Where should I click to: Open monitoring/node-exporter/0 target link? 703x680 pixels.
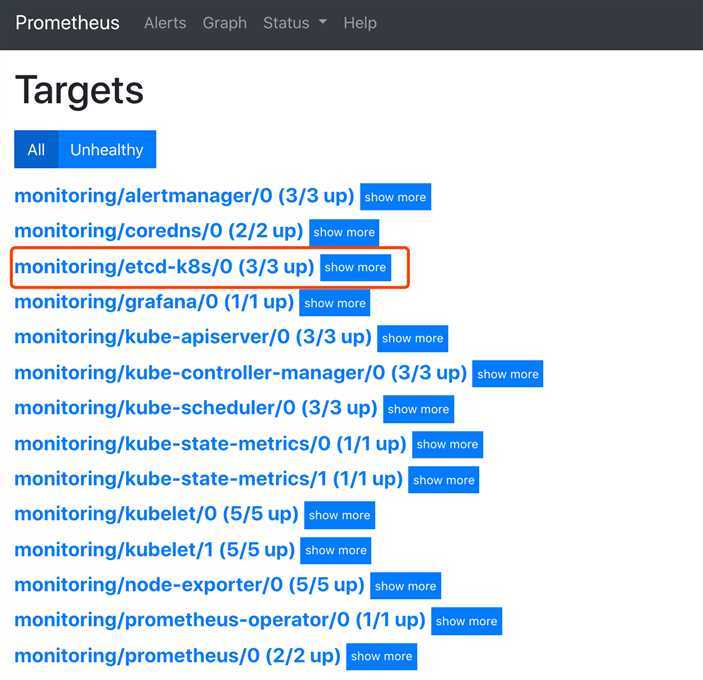[x=189, y=585]
